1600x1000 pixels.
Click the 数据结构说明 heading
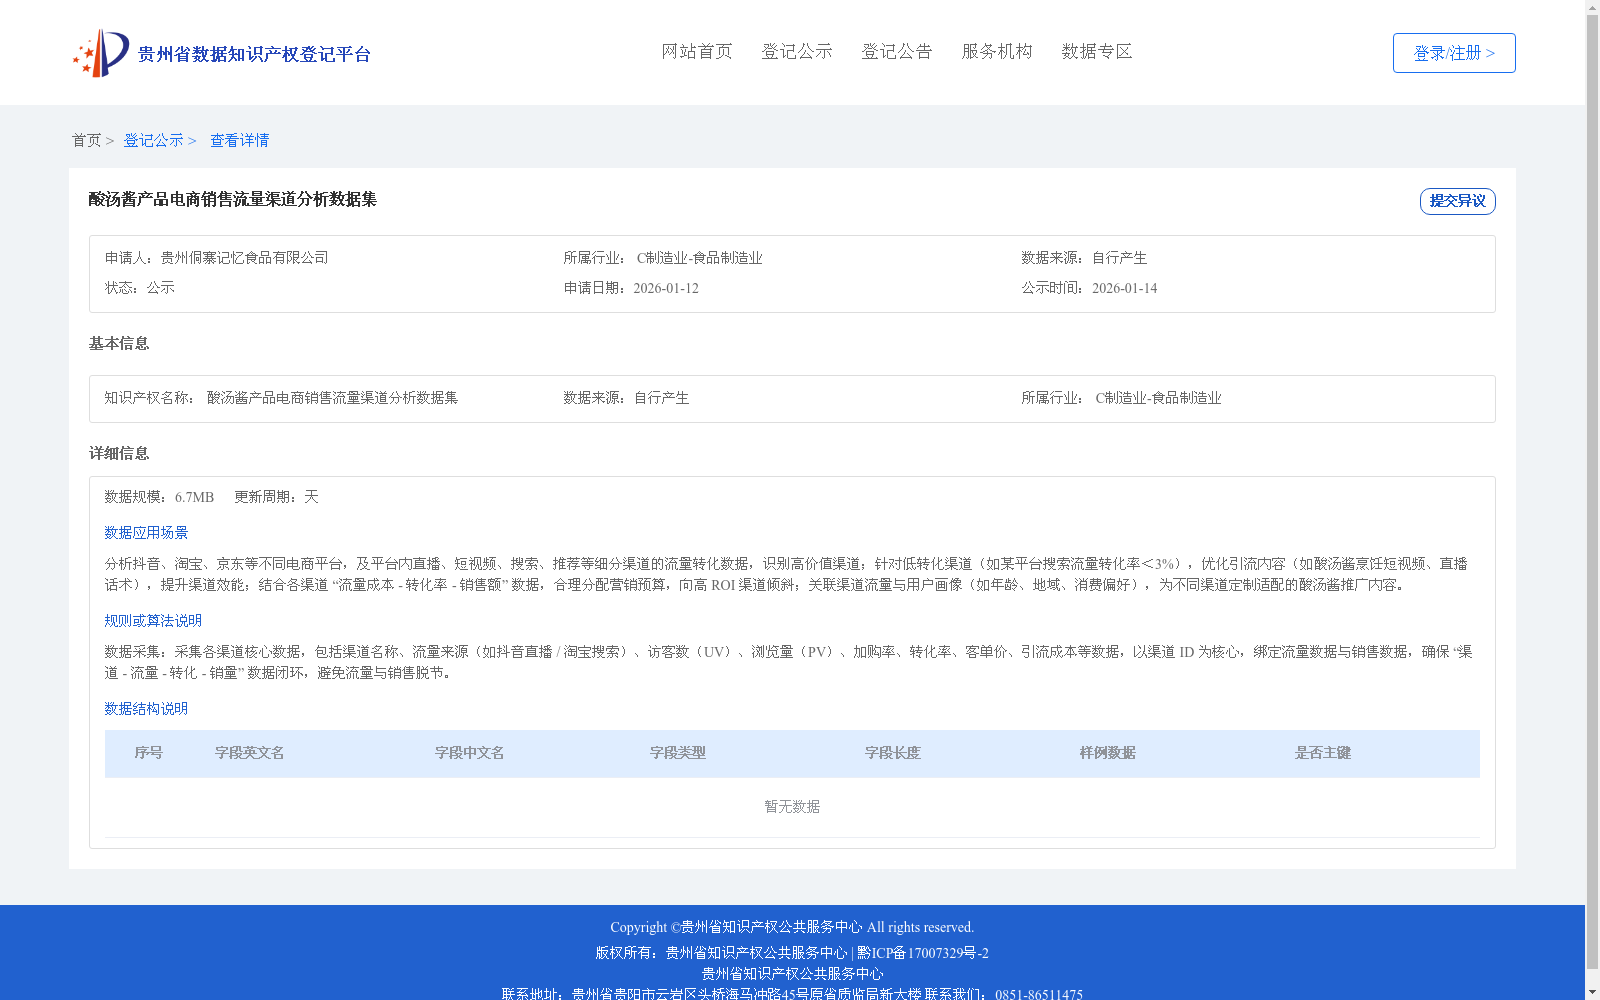146,709
